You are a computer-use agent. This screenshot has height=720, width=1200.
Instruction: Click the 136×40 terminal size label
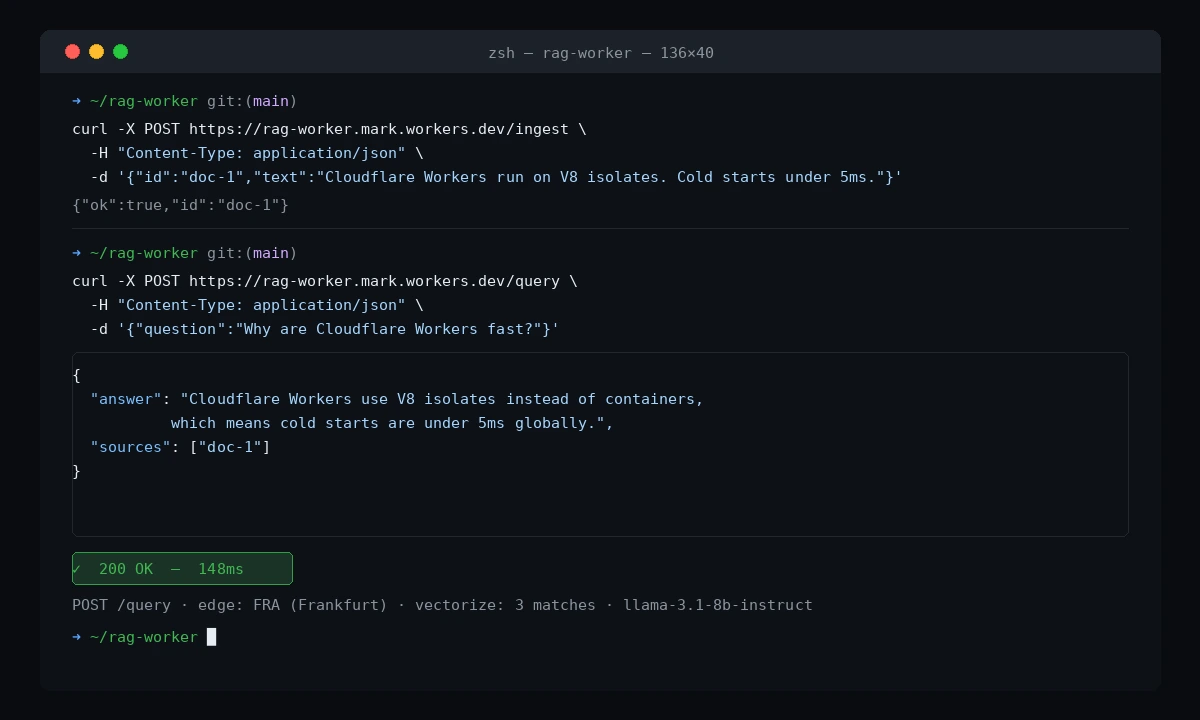click(687, 53)
